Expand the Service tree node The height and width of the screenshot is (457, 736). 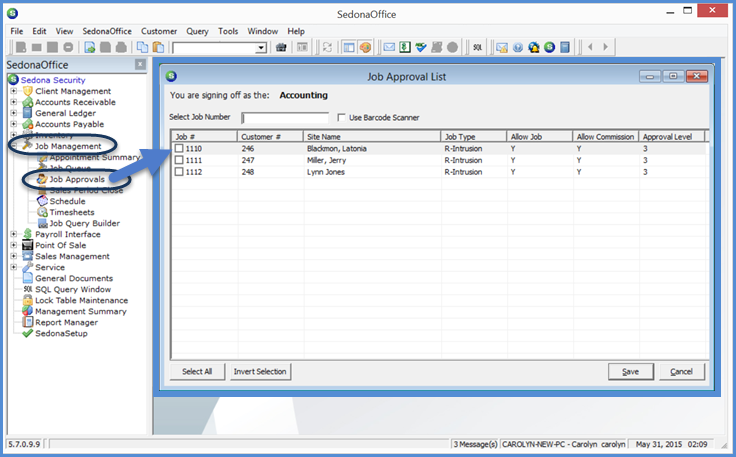14,267
